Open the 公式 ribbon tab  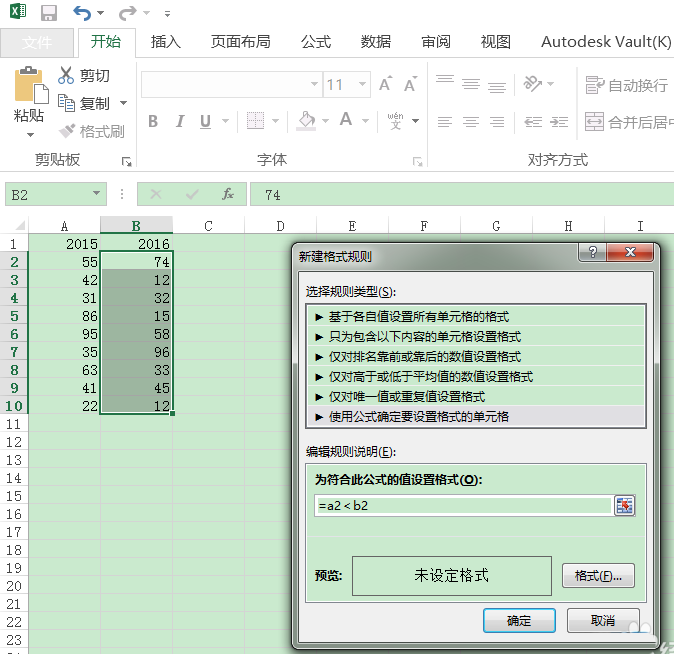[316, 42]
